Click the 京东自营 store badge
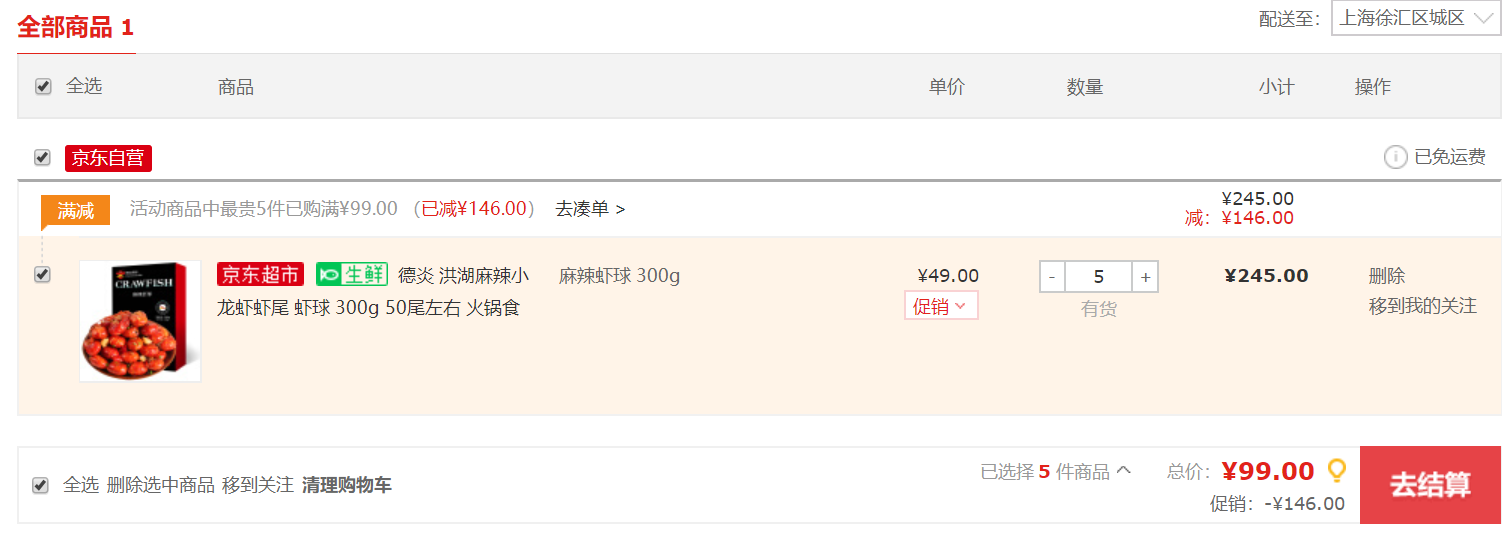This screenshot has width=1504, height=535. coord(108,158)
